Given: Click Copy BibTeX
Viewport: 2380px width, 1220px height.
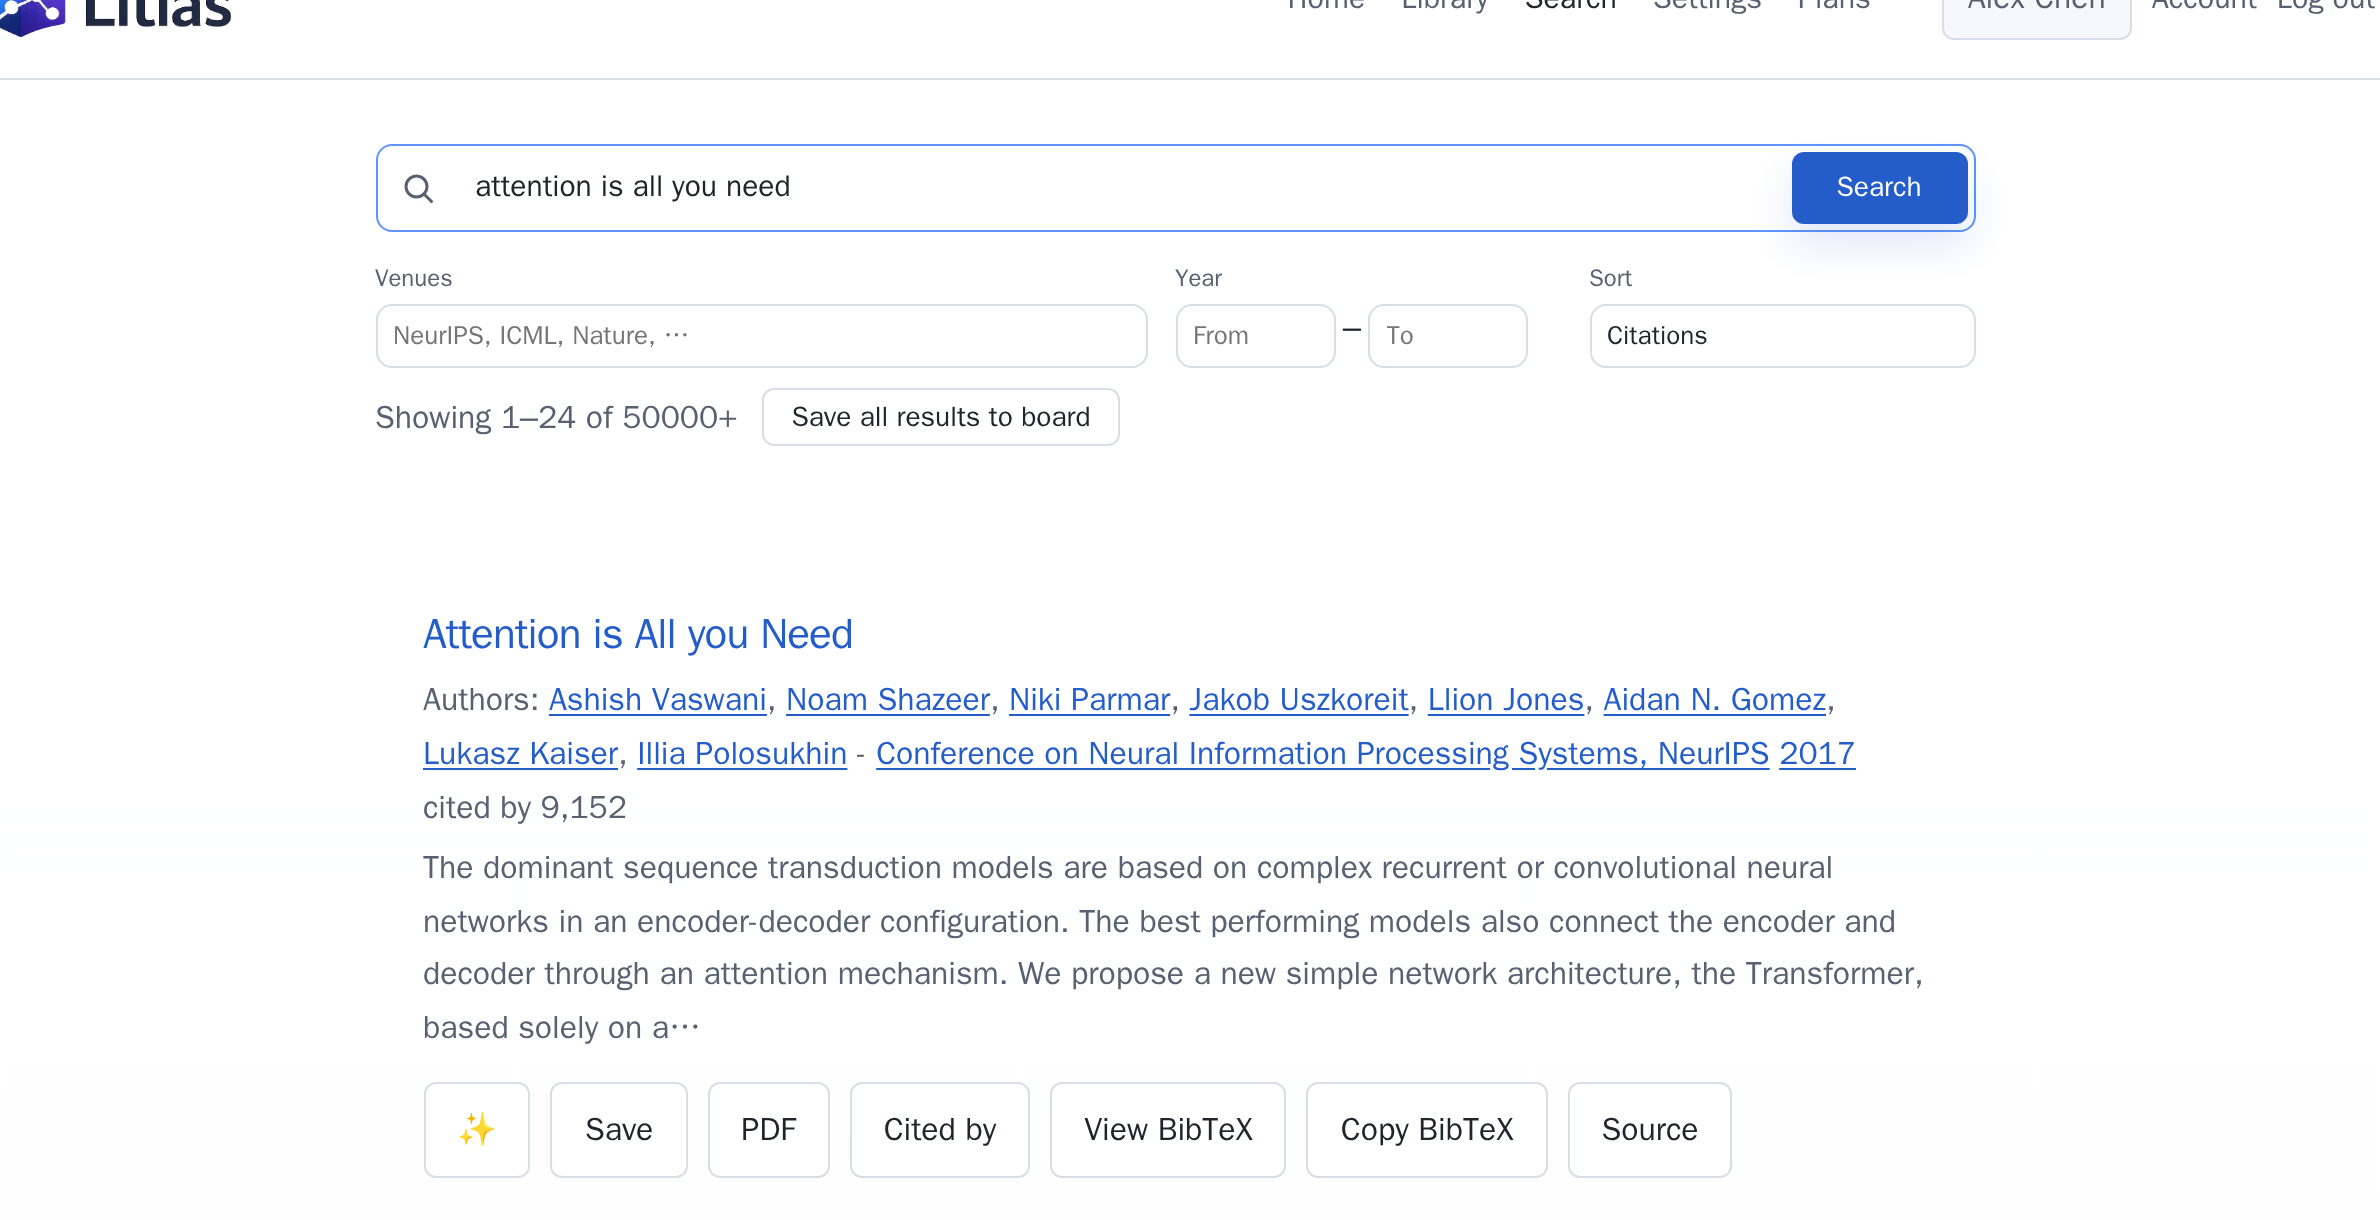Looking at the screenshot, I should tap(1426, 1129).
